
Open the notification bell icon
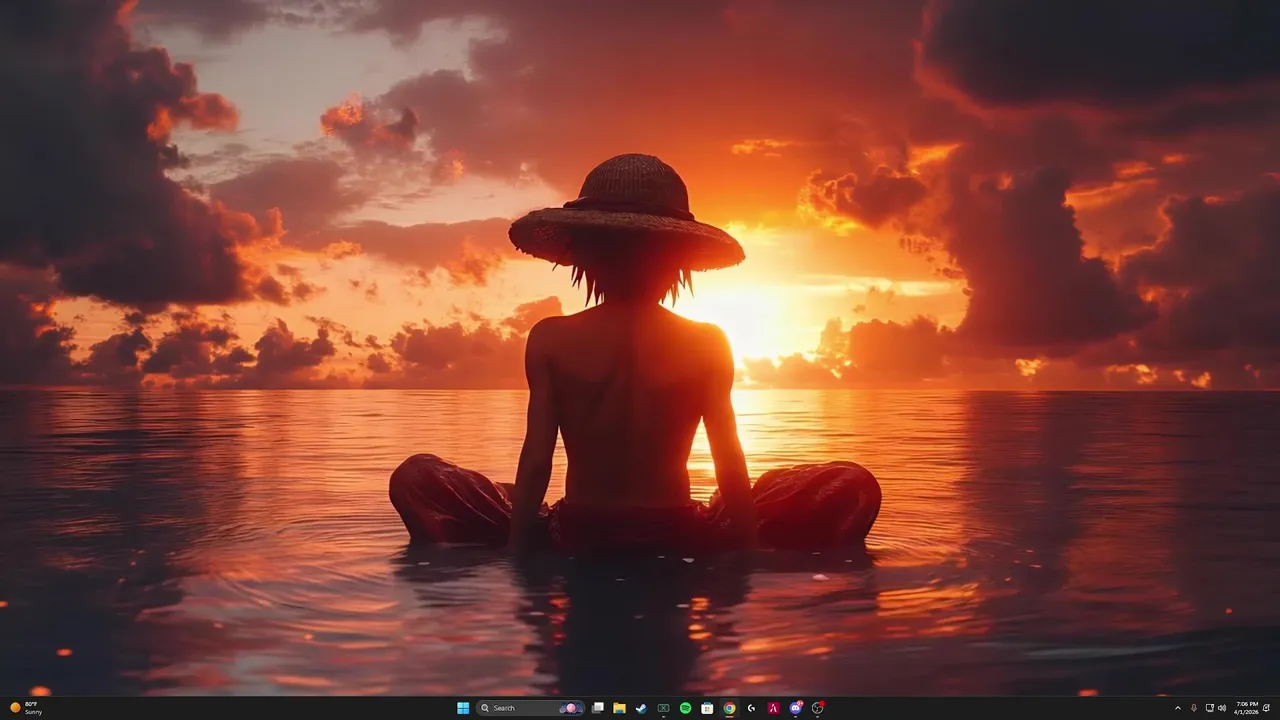(1267, 708)
